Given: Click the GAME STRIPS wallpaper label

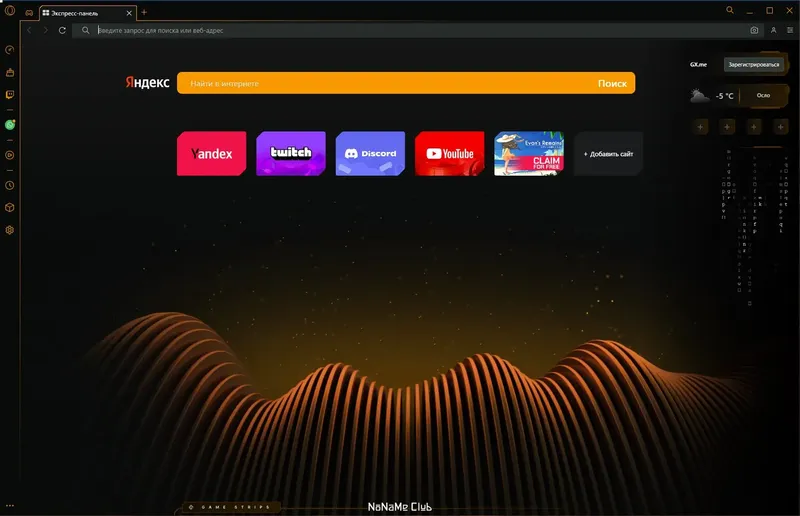Looking at the screenshot, I should pos(231,507).
